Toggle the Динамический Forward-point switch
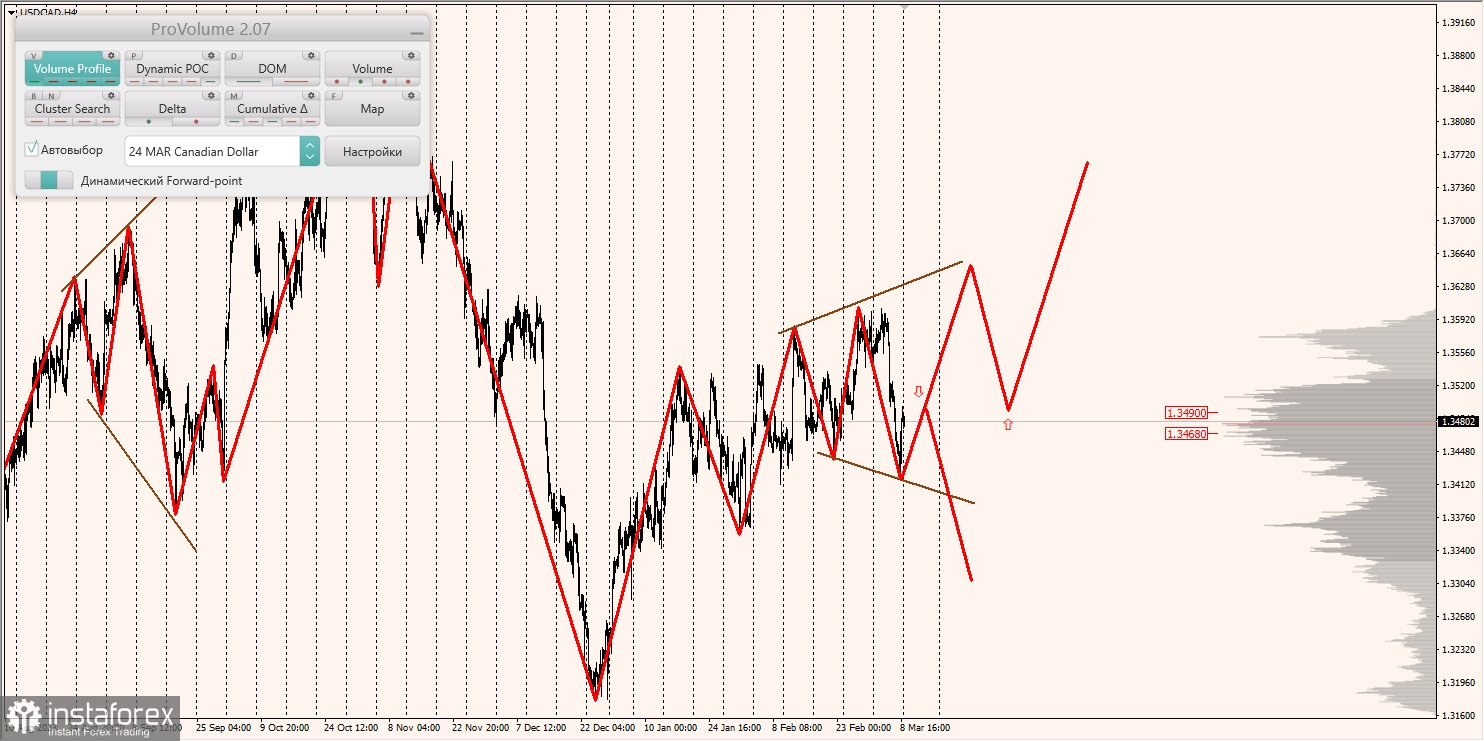1484x741 pixels. pyautogui.click(x=49, y=180)
